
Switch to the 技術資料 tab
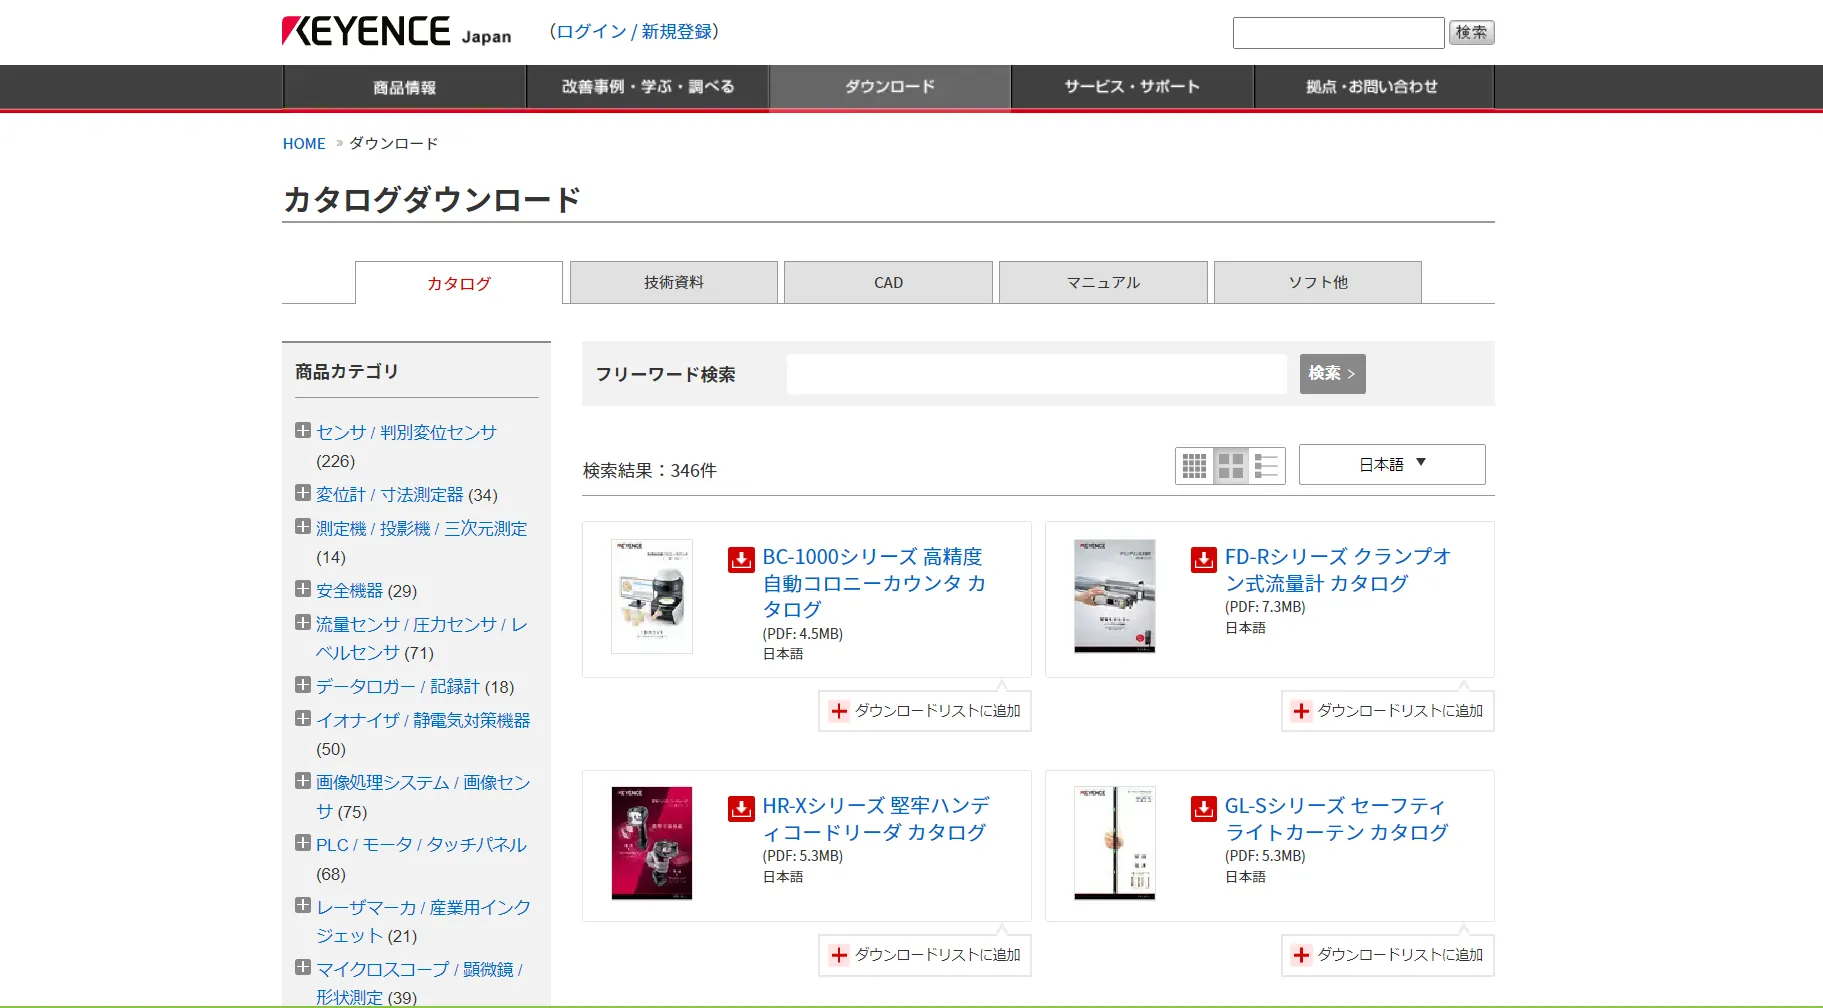674,282
